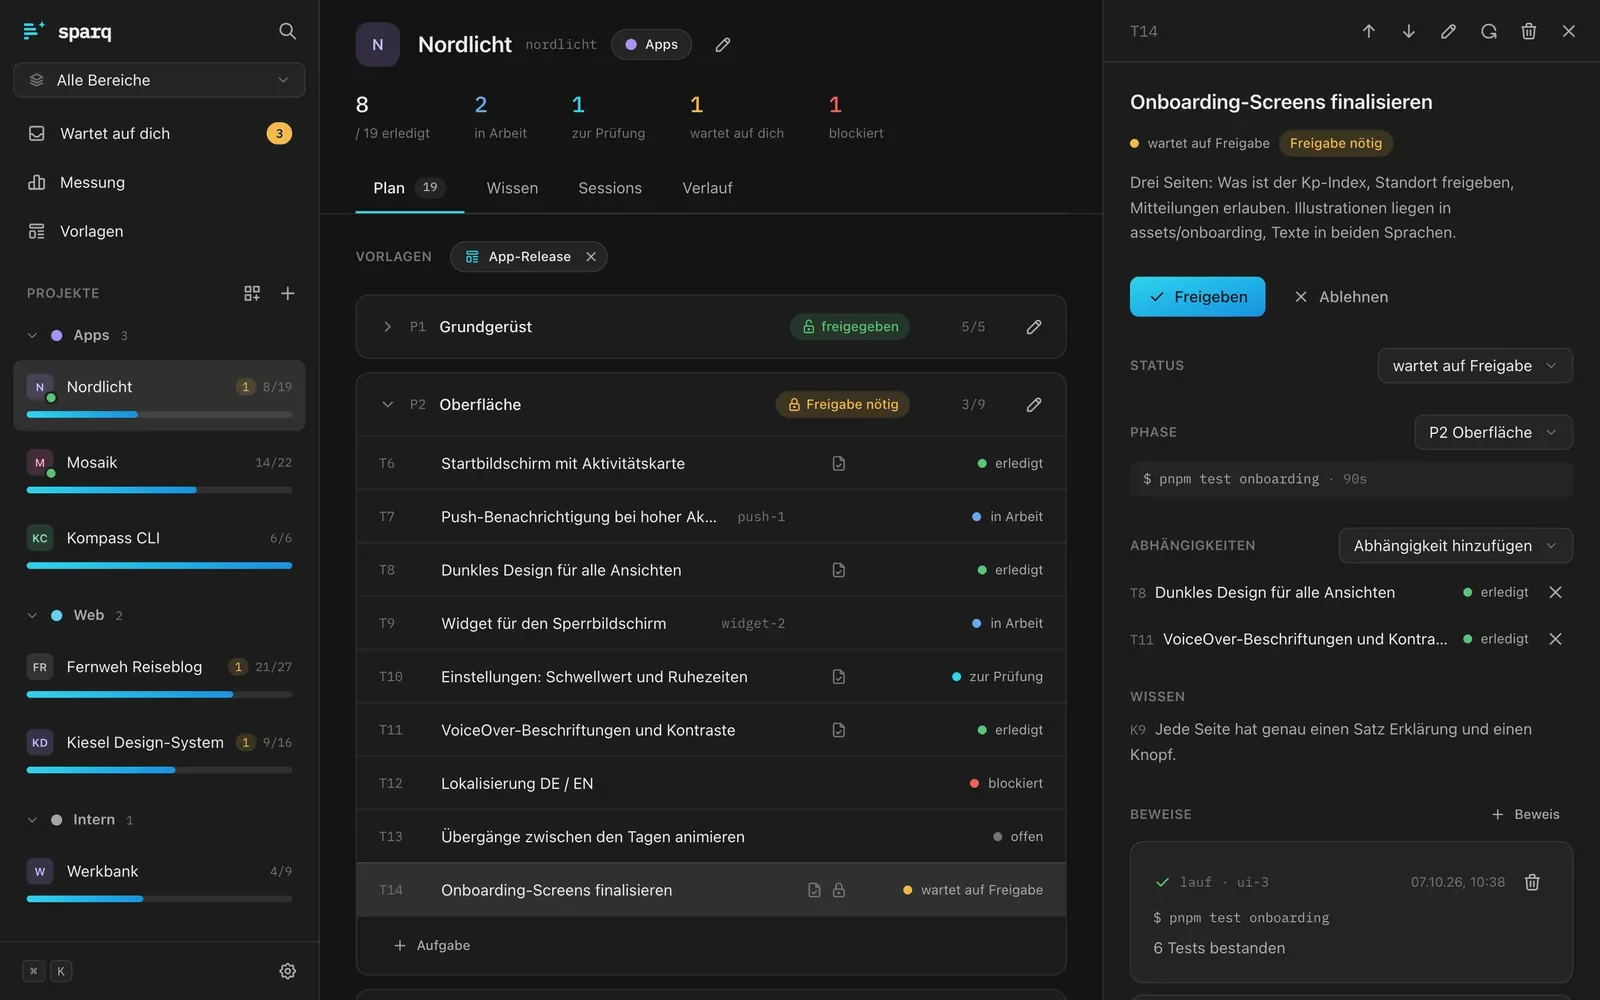Click the refresh icon in task panel
Viewport: 1600px width, 1000px height.
point(1489,31)
